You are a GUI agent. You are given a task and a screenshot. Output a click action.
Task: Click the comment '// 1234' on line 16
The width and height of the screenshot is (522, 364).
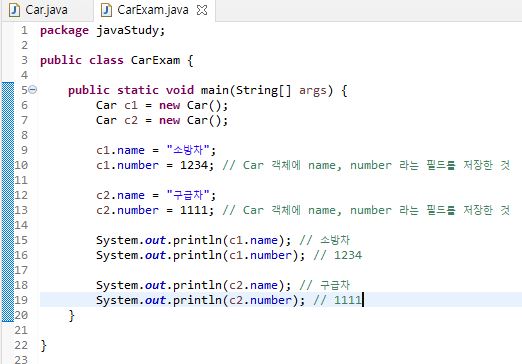[x=338, y=255]
